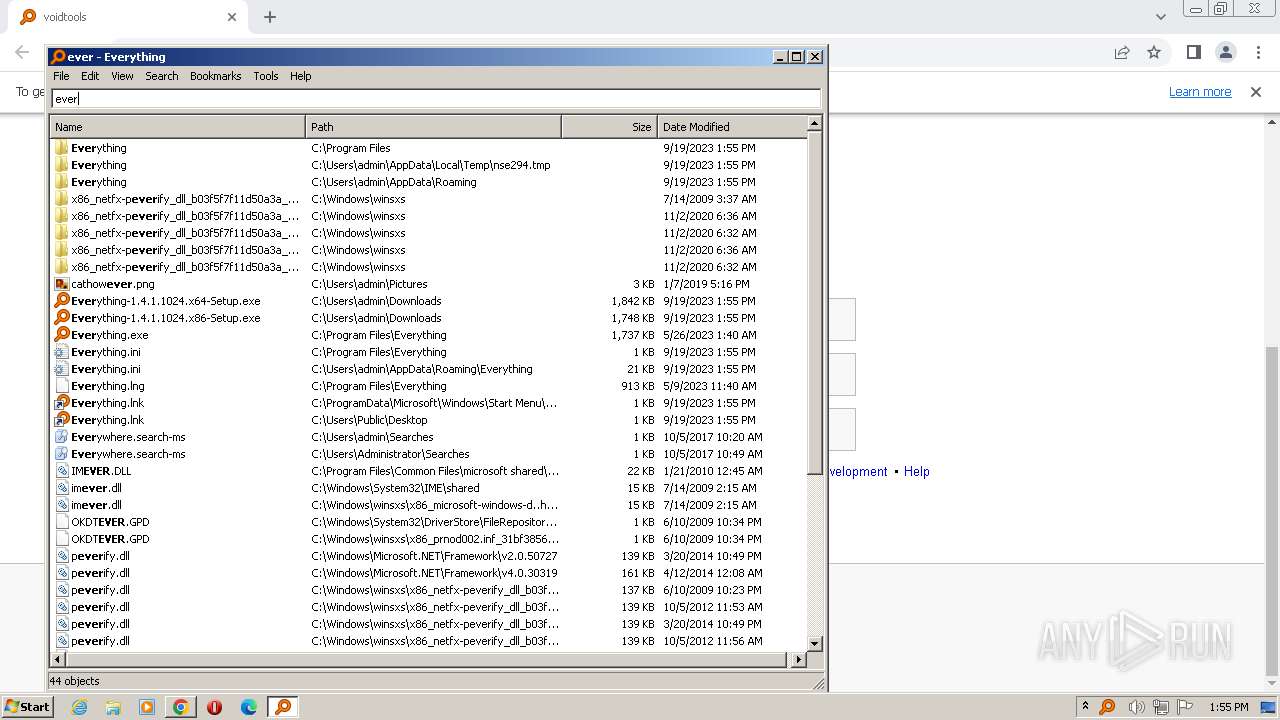1280x720 pixels.
Task: Show hidden tray icons arrow
Action: [x=1085, y=707]
